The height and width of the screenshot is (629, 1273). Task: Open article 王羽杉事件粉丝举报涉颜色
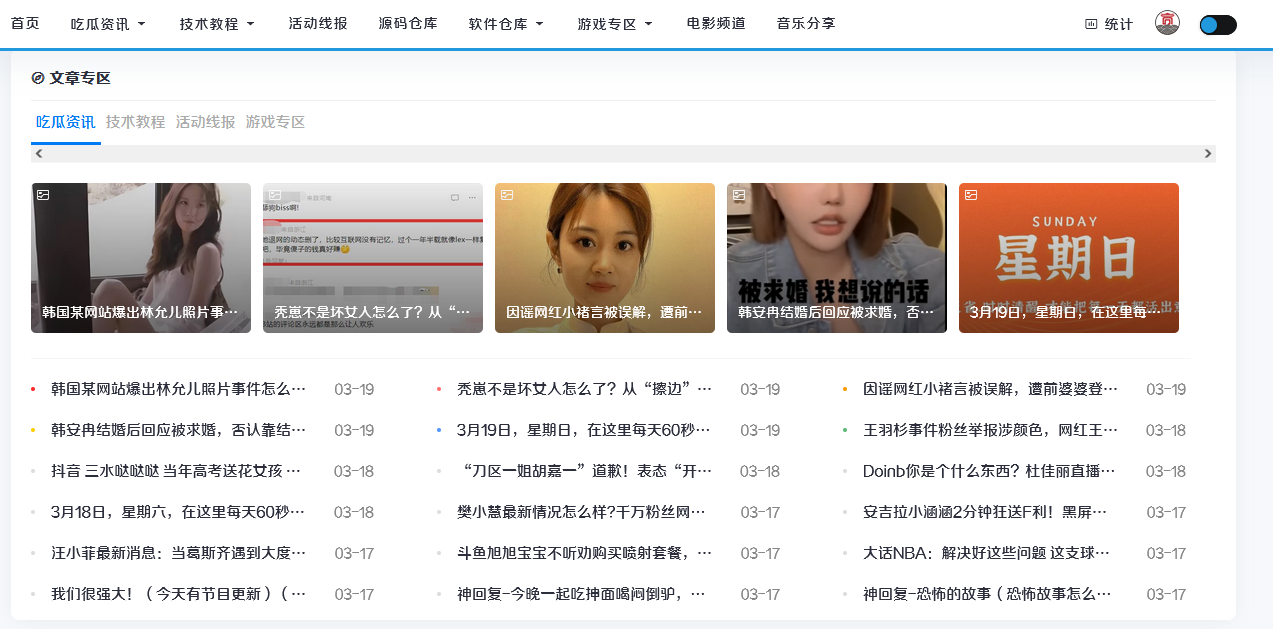pyautogui.click(x=990, y=430)
